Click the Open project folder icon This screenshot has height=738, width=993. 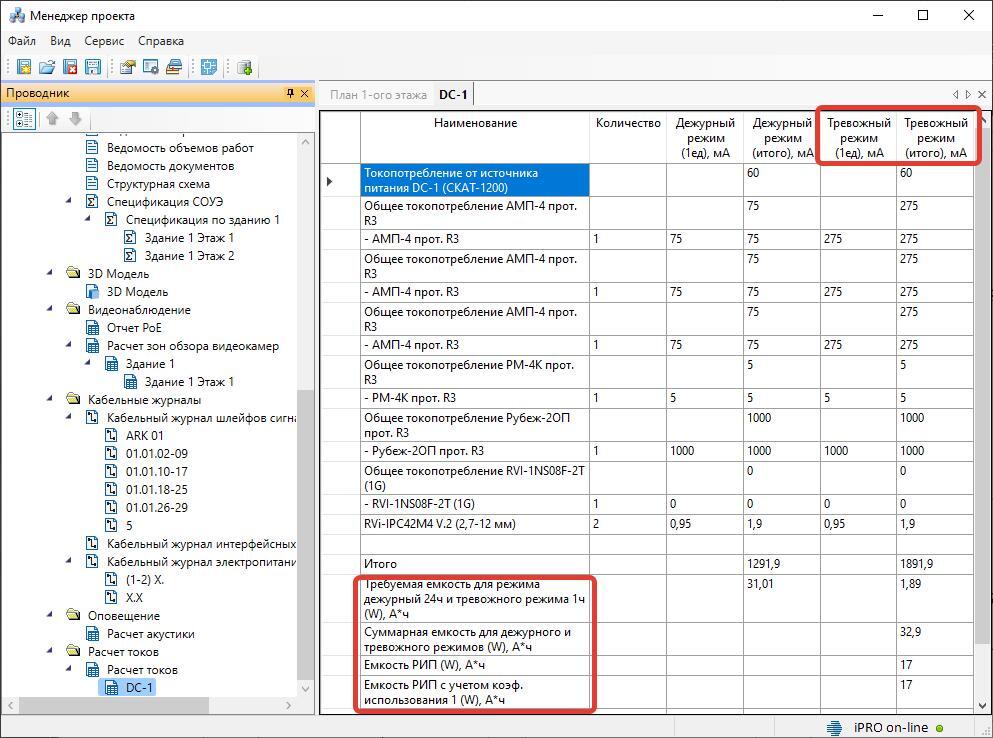[x=47, y=67]
